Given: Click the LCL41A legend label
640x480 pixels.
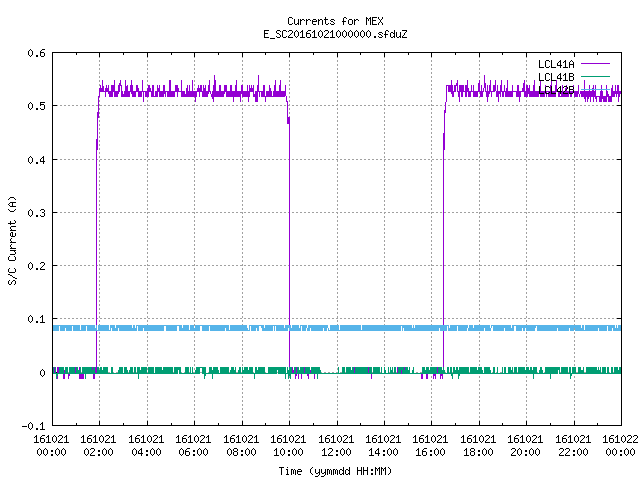Looking at the screenshot, I should 556,64.
